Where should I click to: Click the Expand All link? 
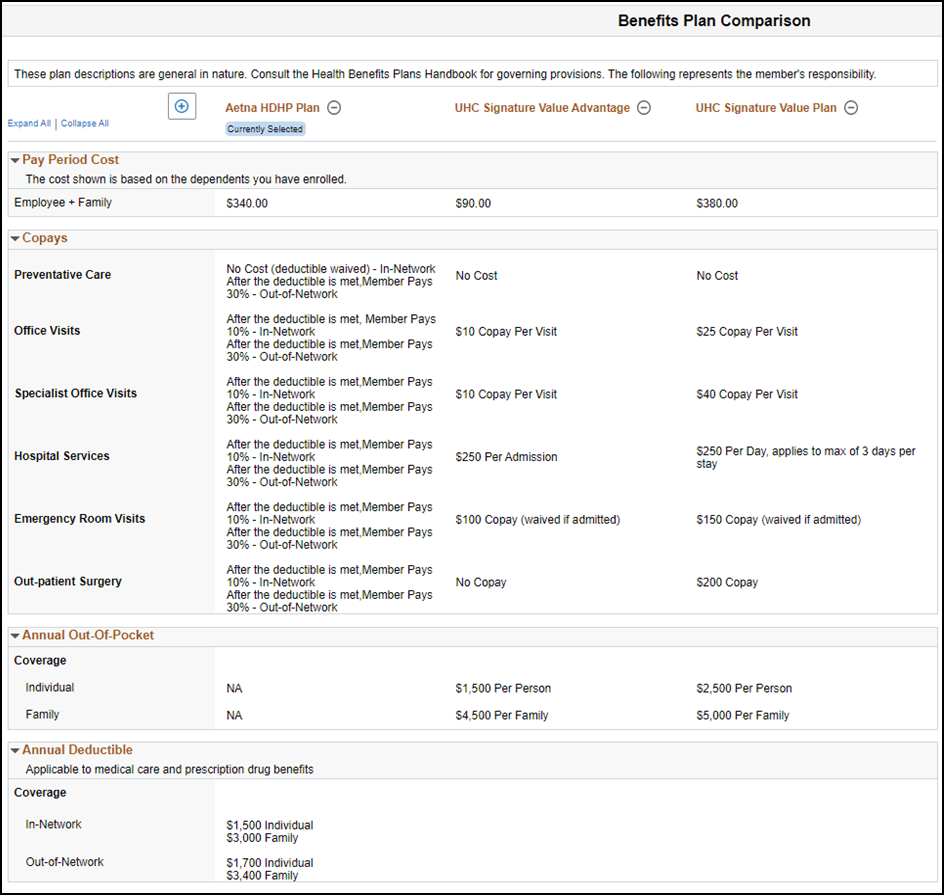(29, 123)
